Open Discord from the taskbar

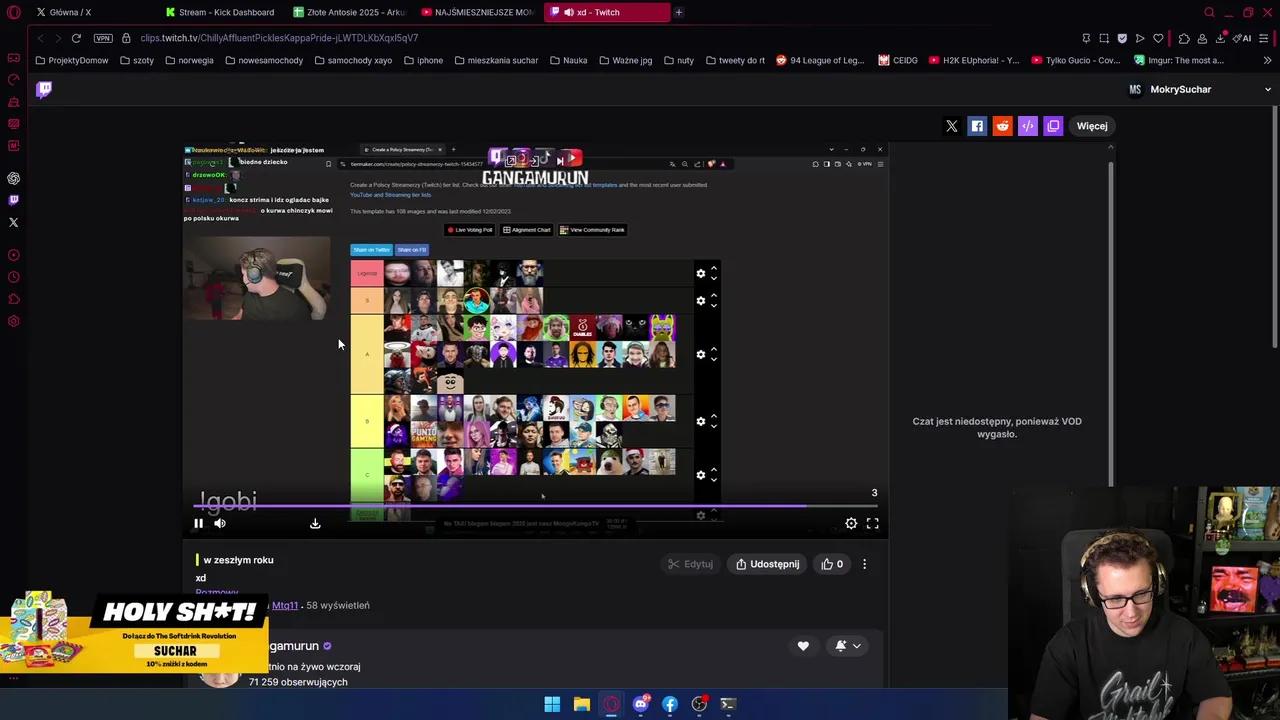(640, 704)
